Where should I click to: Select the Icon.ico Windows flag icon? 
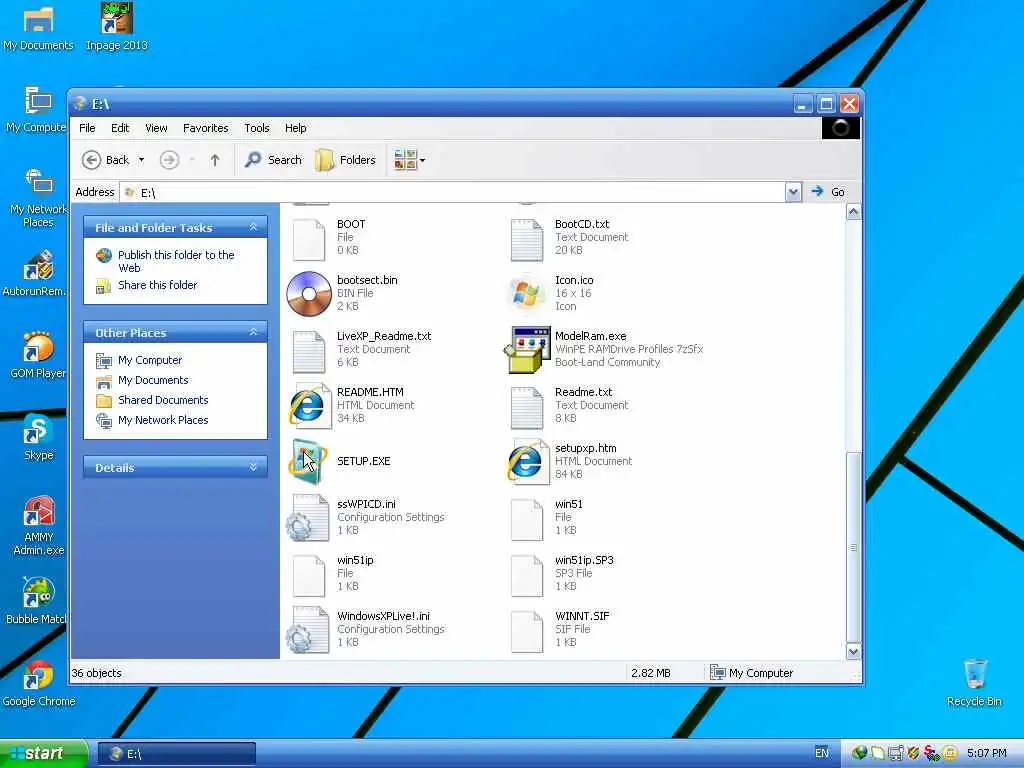(x=527, y=294)
